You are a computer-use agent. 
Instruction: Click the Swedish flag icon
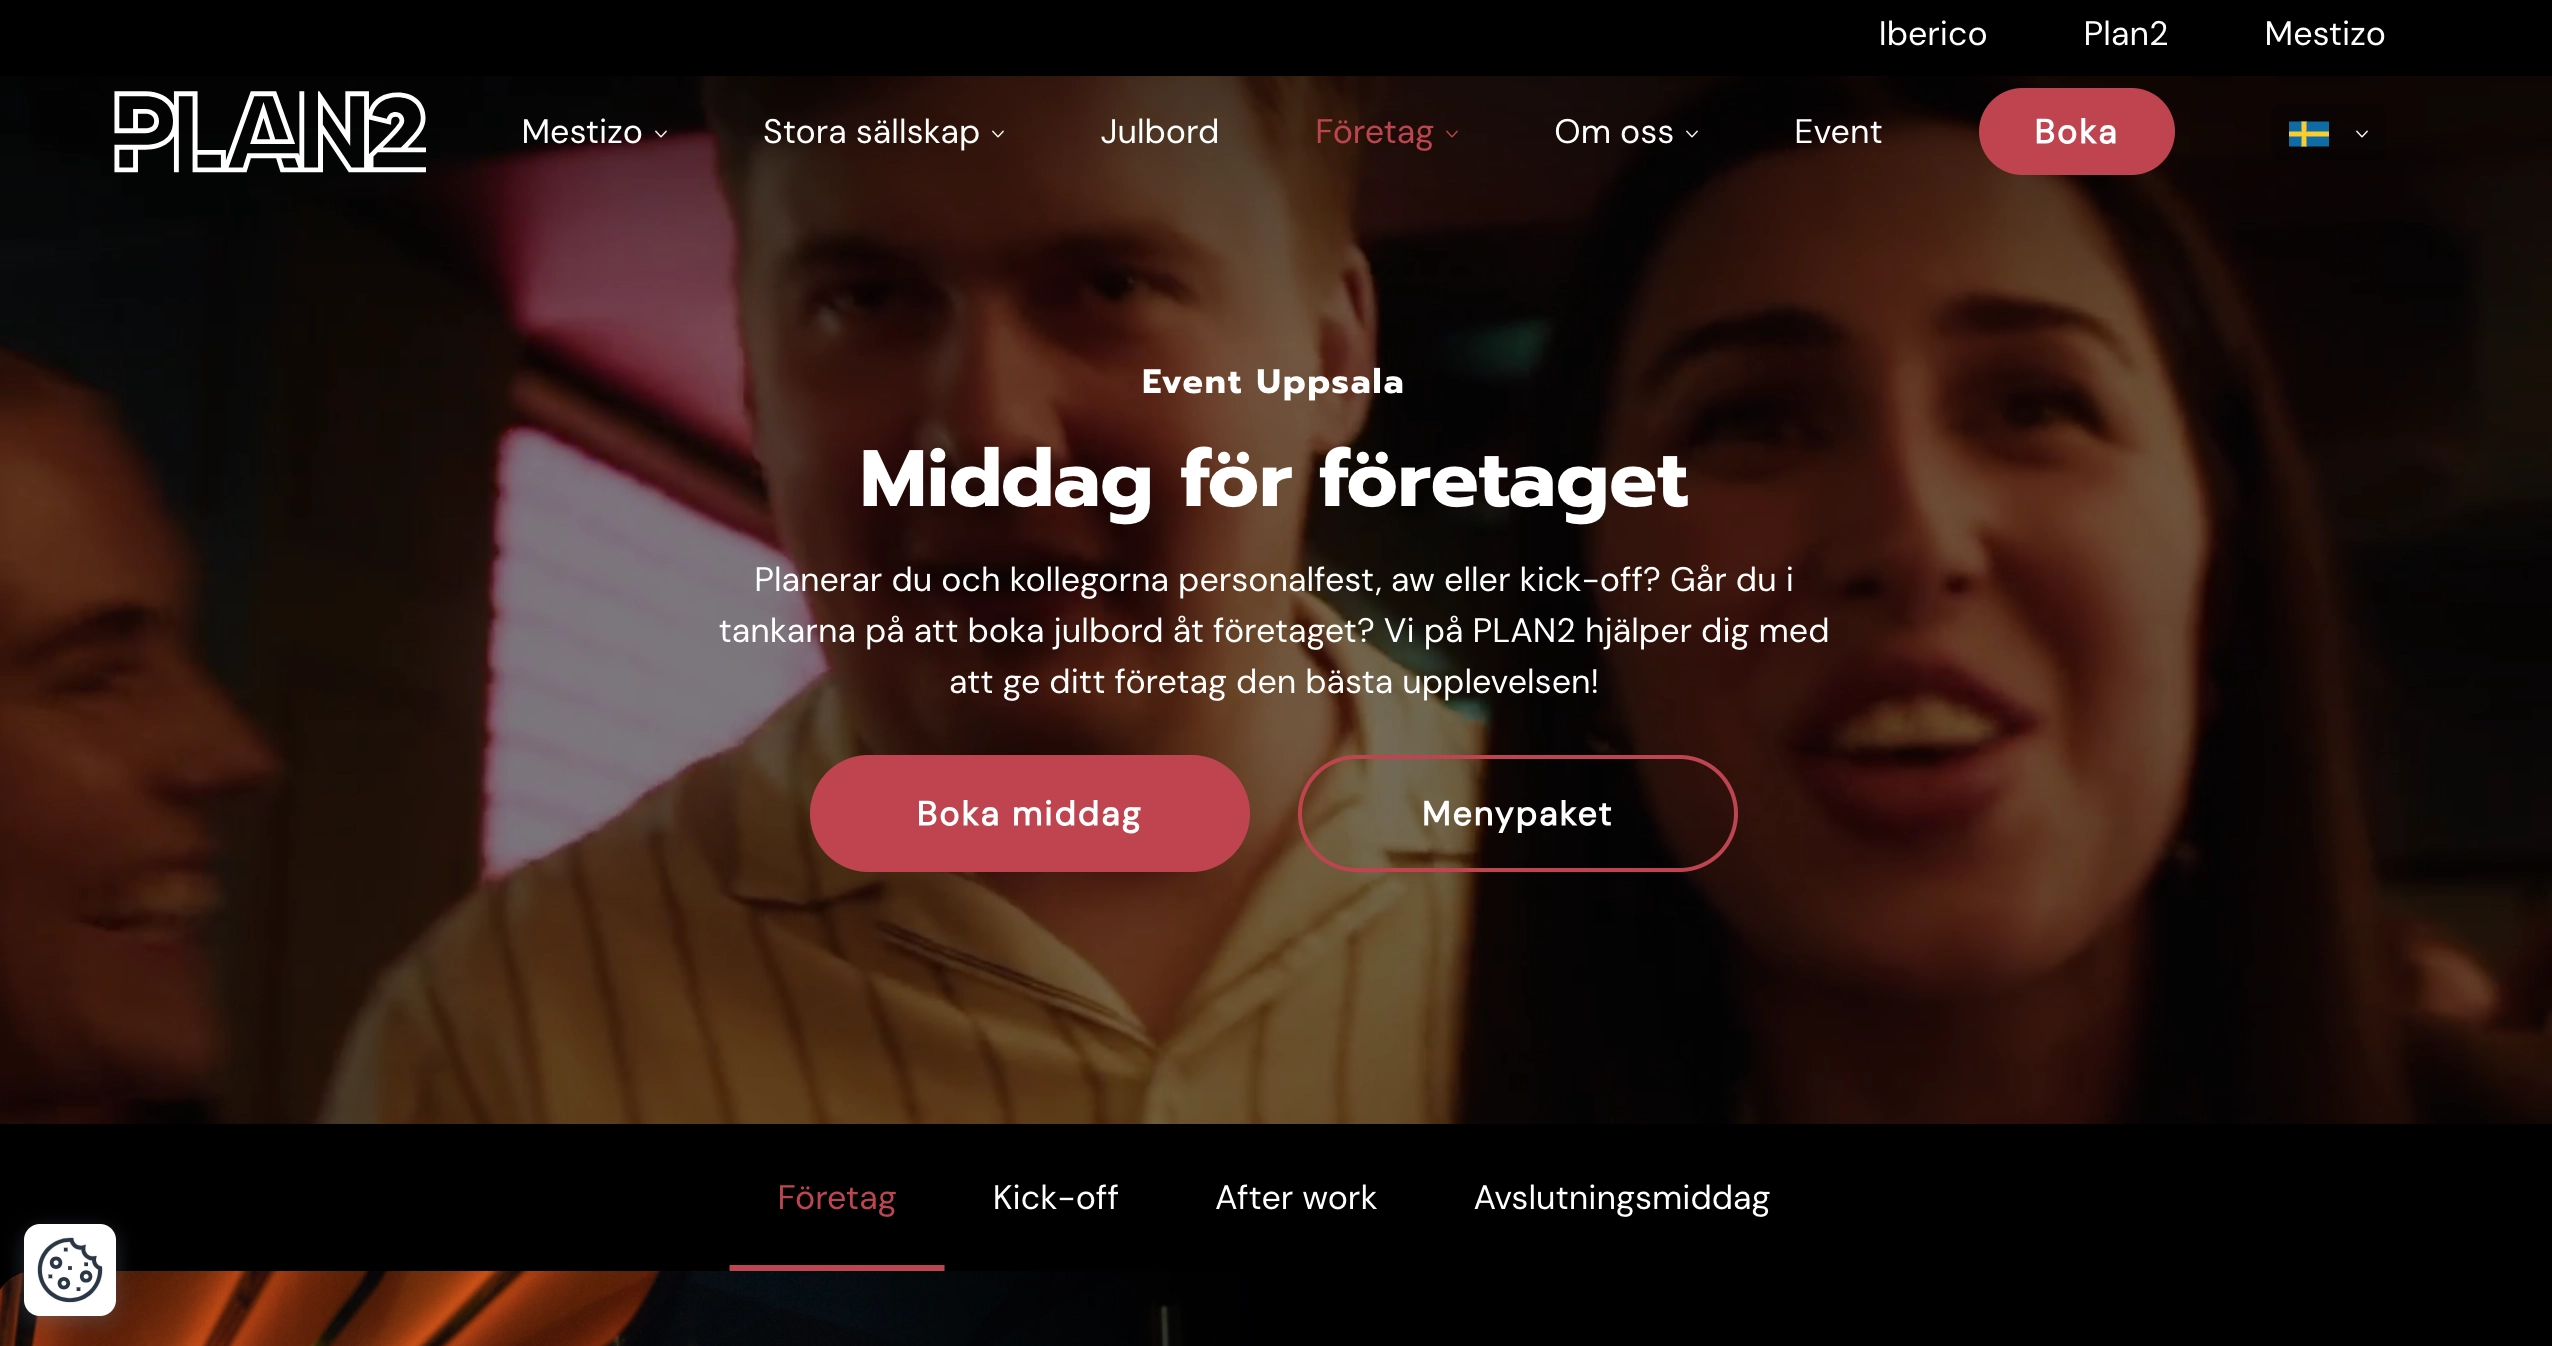point(2309,133)
